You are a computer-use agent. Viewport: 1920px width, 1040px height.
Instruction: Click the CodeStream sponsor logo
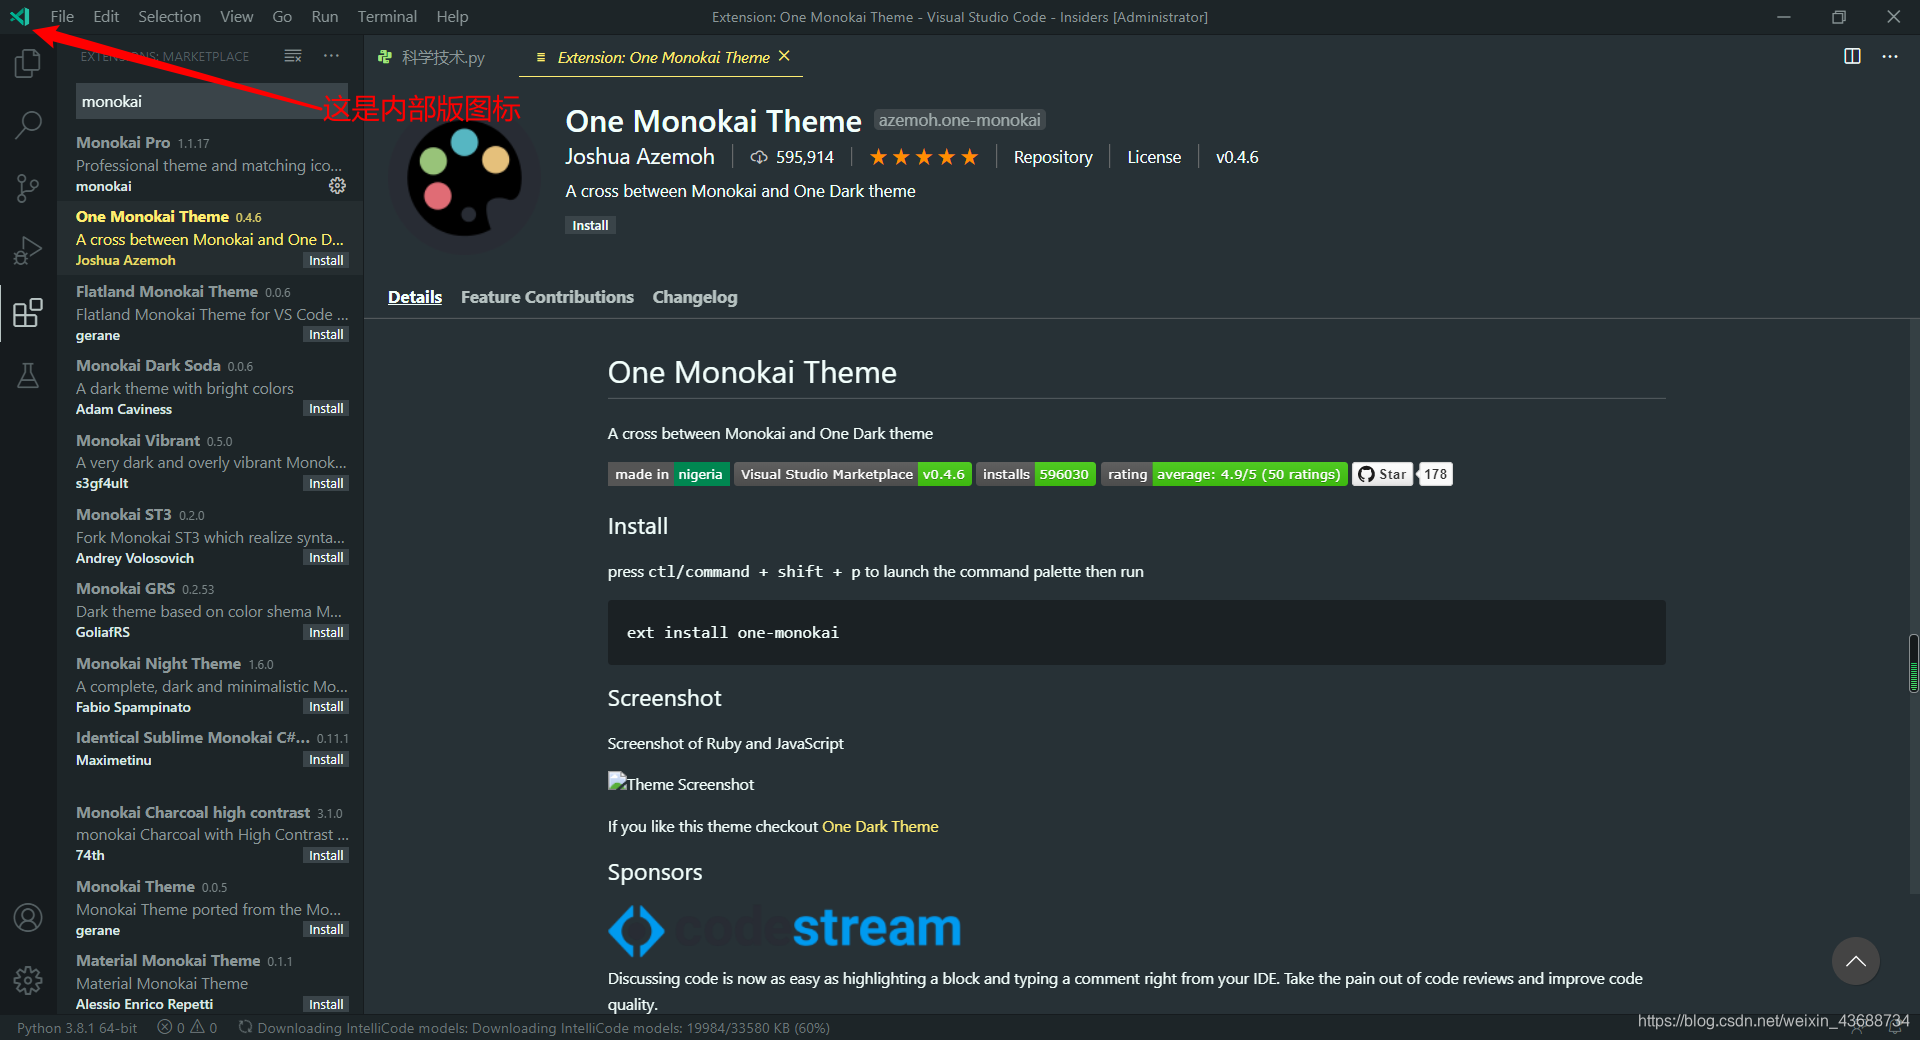point(784,929)
